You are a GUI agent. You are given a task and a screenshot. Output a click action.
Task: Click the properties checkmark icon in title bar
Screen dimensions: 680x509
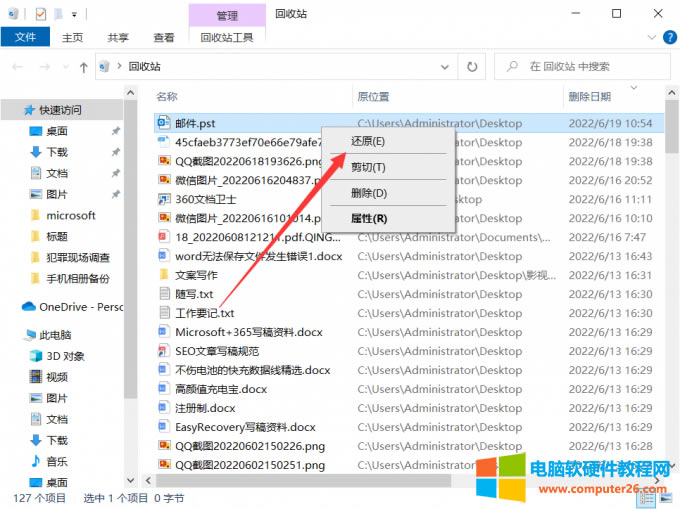[40, 14]
